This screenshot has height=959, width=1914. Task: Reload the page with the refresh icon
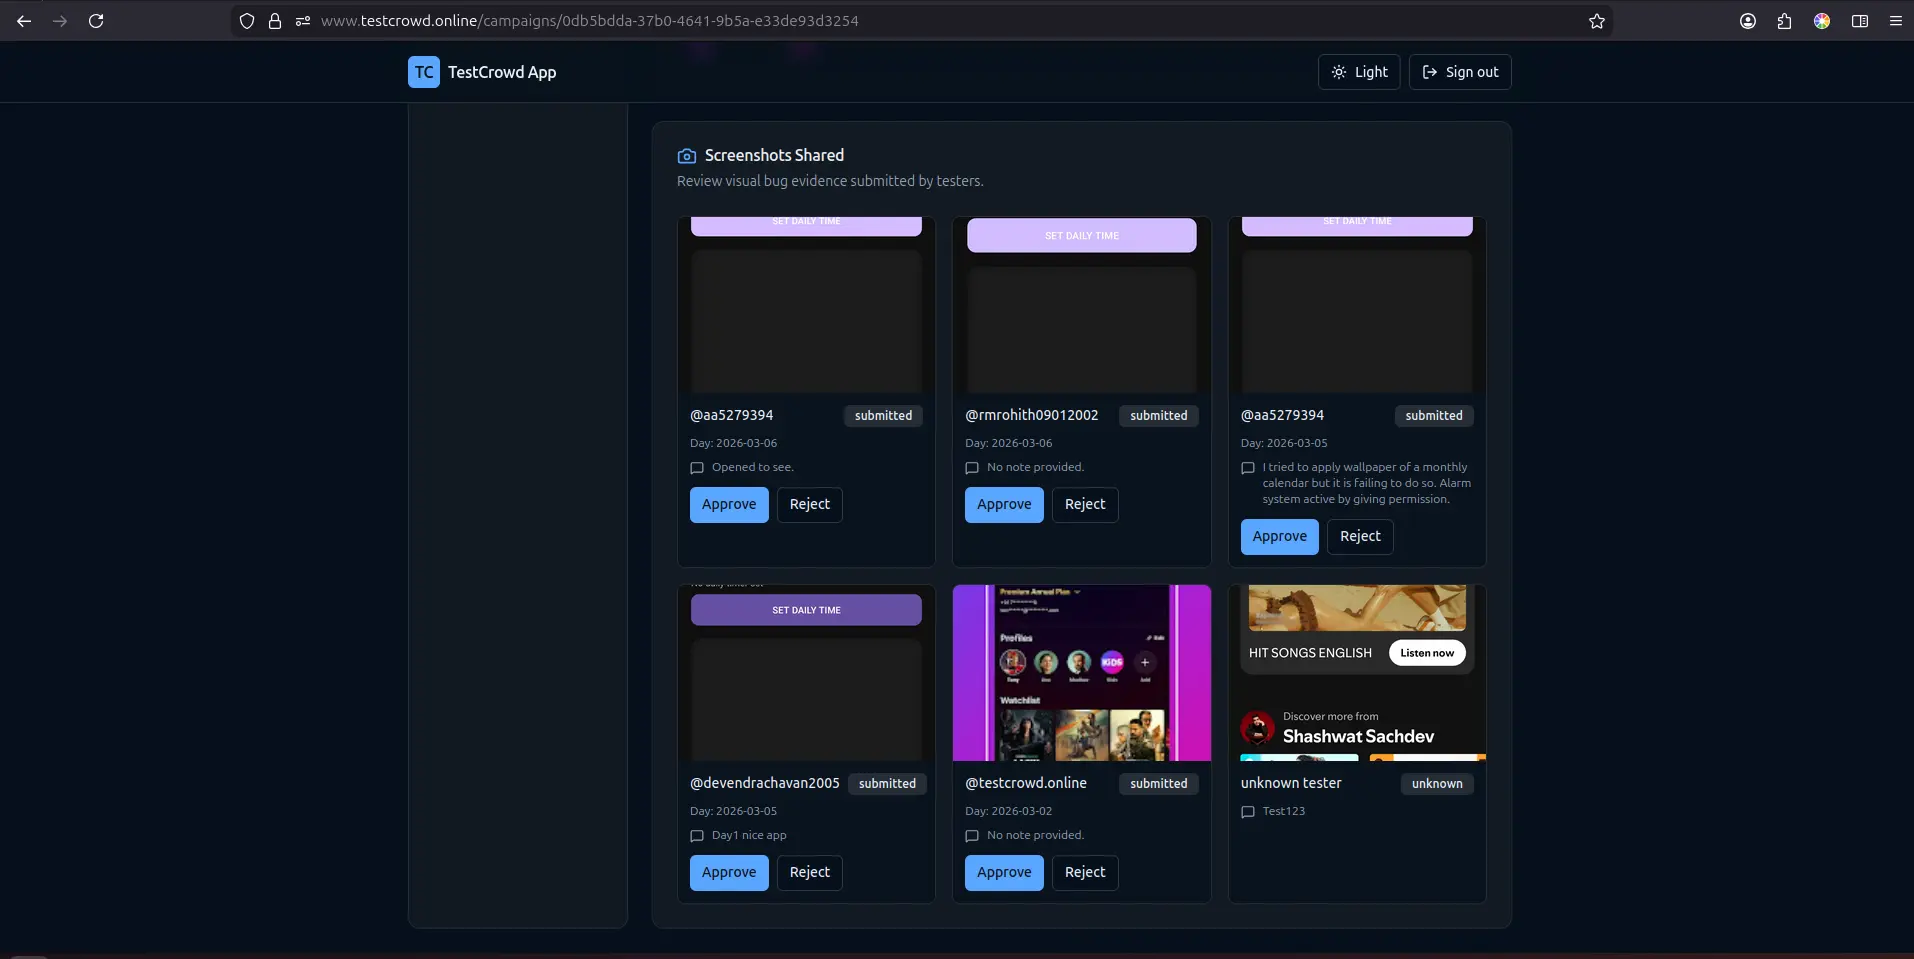point(96,20)
